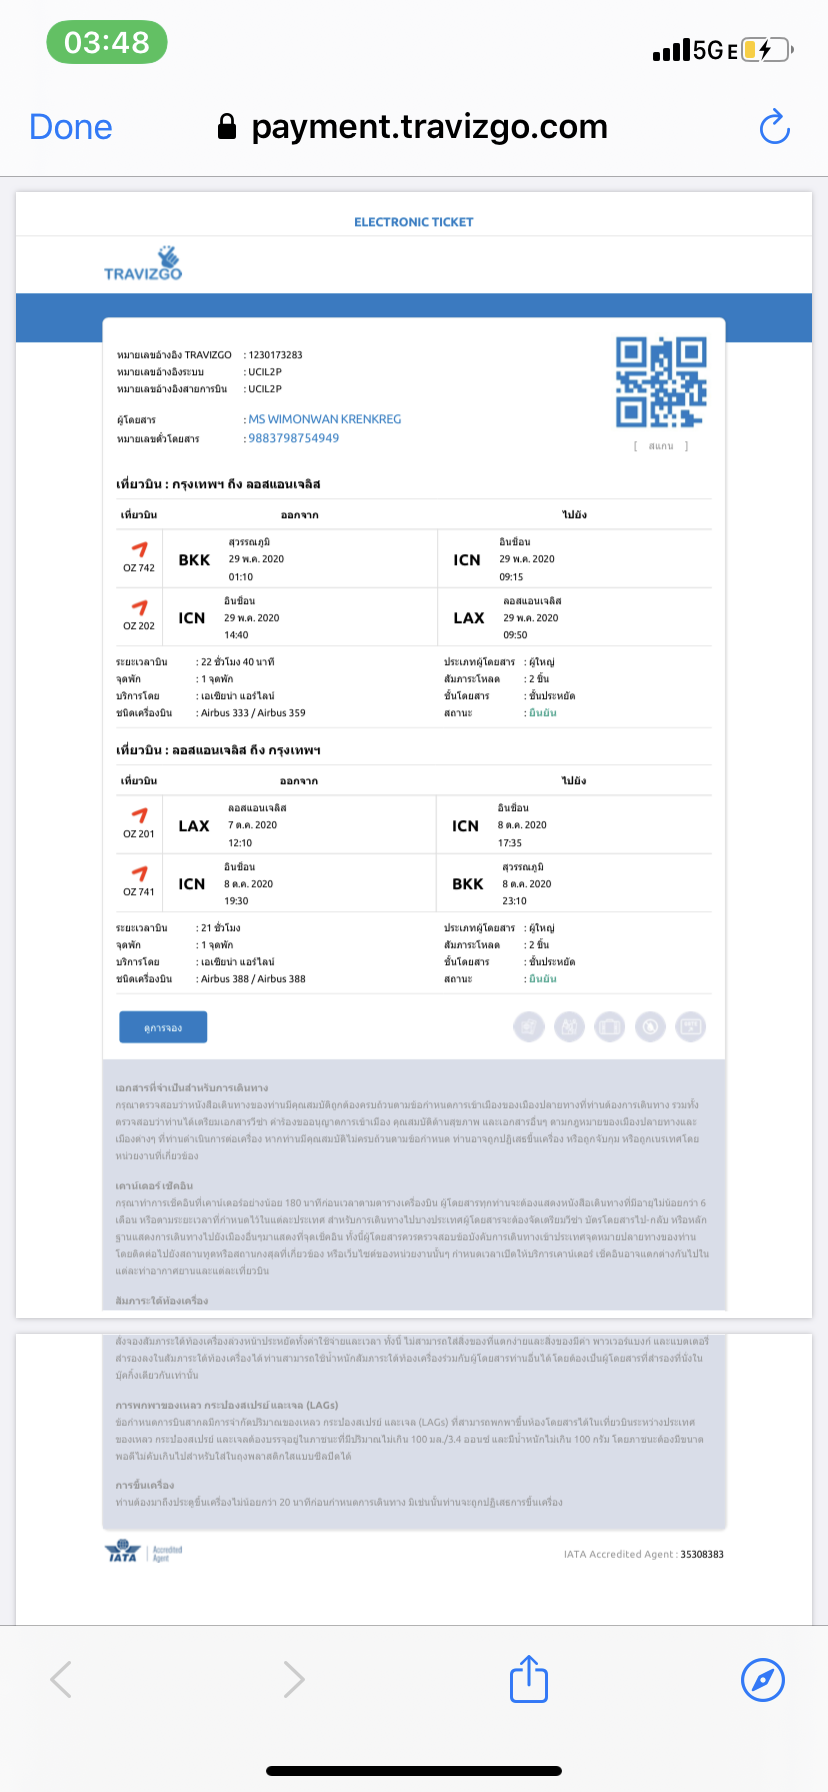Tap the ELECTRONIC TICKET heading
The height and width of the screenshot is (1792, 828).
tap(413, 222)
